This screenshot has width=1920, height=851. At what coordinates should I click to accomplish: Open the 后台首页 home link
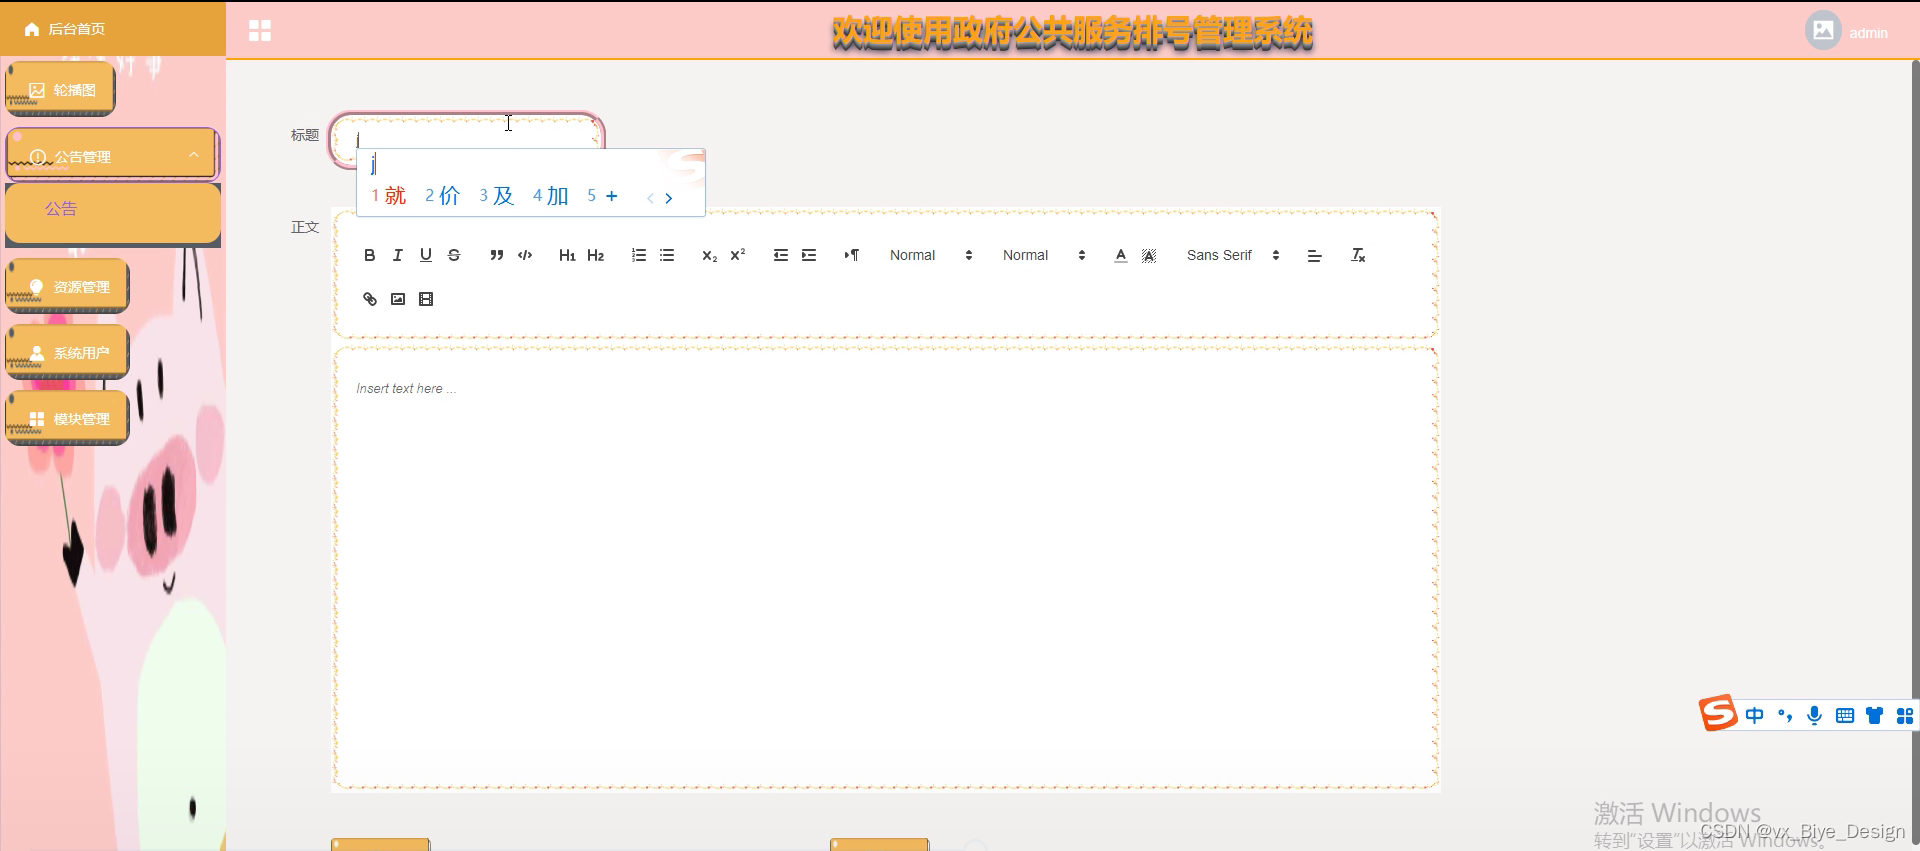[66, 29]
